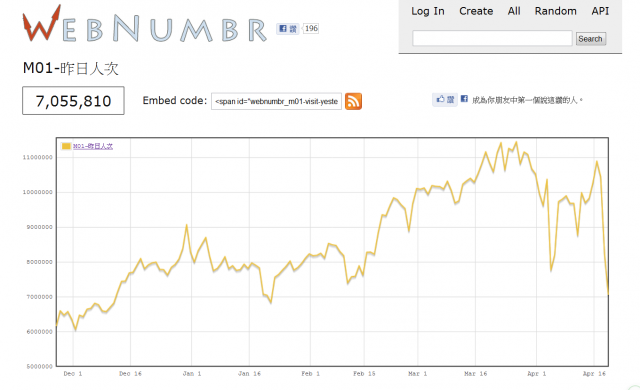Click the 11000000 y-axis label
This screenshot has width=640, height=390.
37,157
